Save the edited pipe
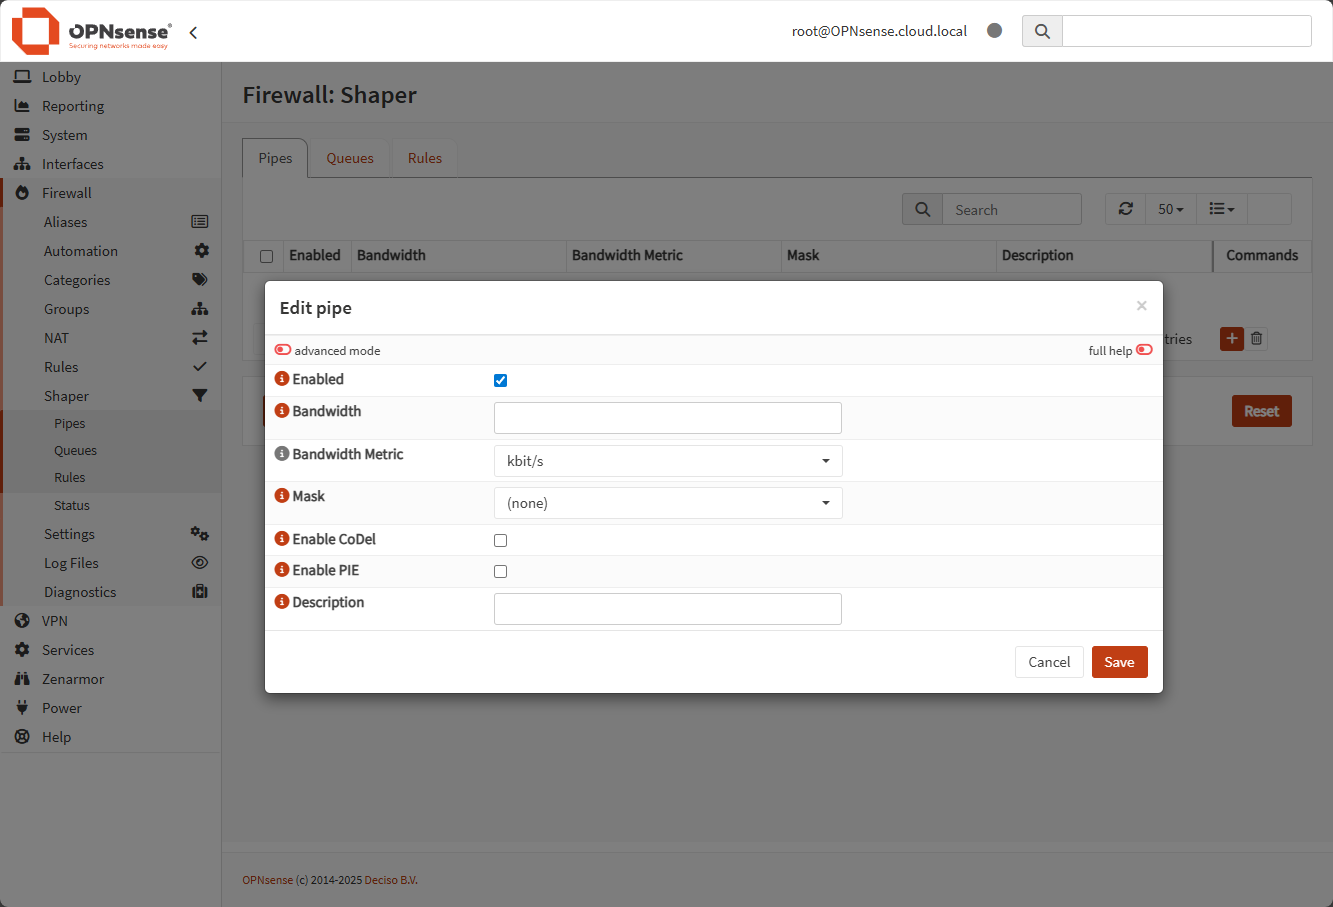This screenshot has height=907, width=1333. 1119,661
